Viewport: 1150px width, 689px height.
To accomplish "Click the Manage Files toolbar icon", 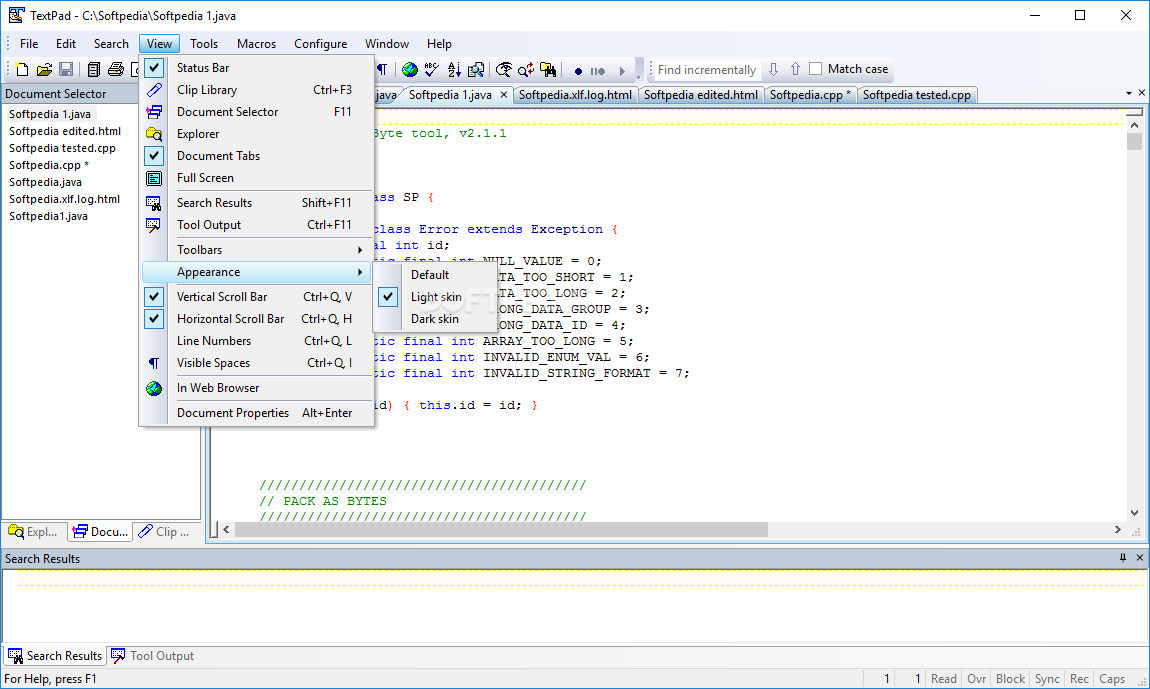I will [x=93, y=70].
